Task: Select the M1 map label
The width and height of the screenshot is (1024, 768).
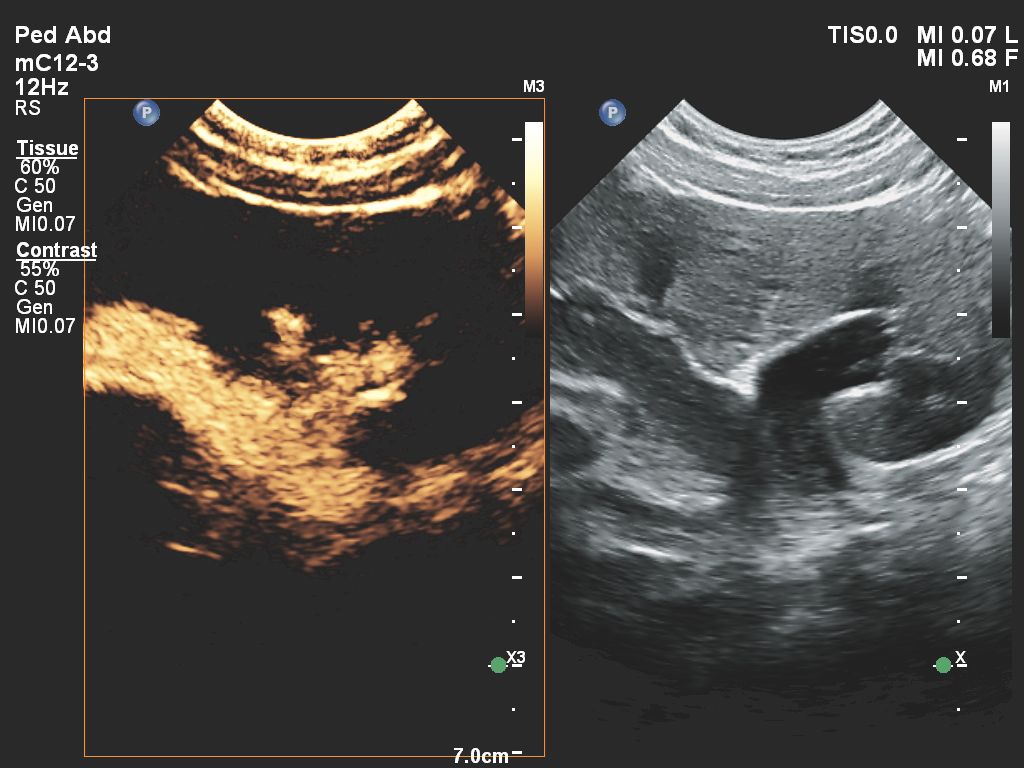Action: click(999, 87)
